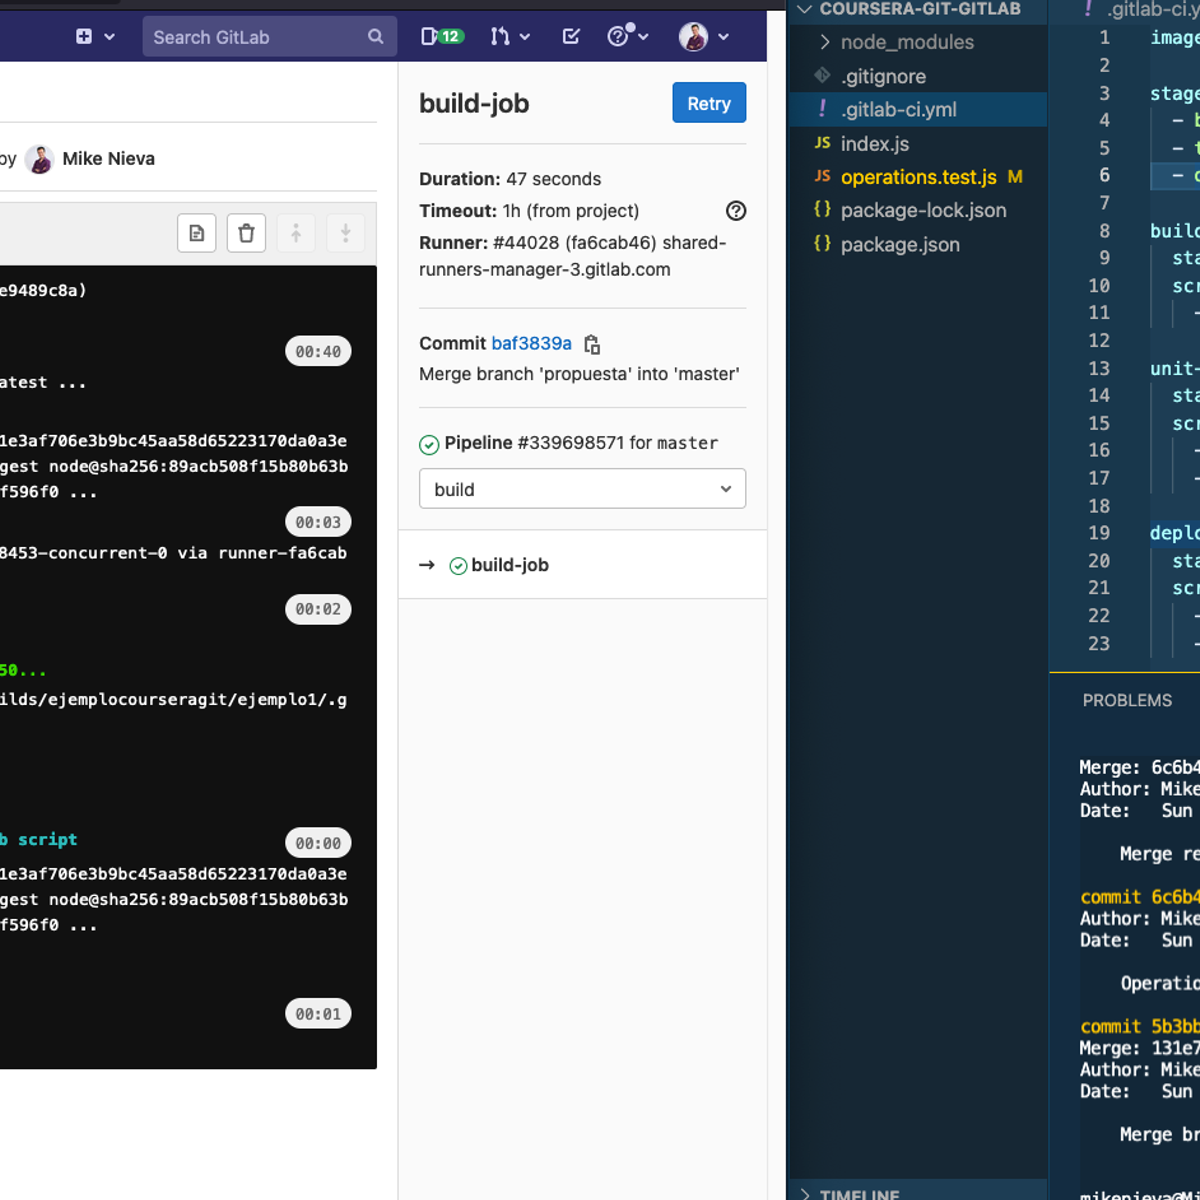Image resolution: width=1200 pixels, height=1200 pixels.
Task: Open commit baf3839a link
Action: 531,343
